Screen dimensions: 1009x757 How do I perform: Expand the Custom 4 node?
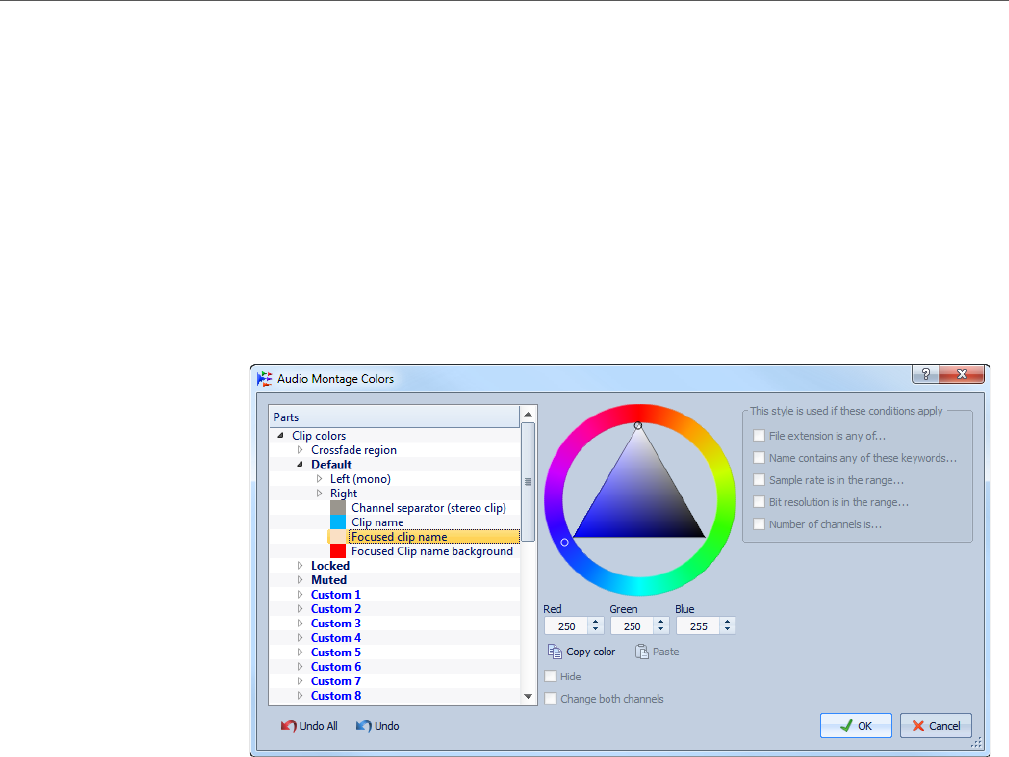coord(300,638)
